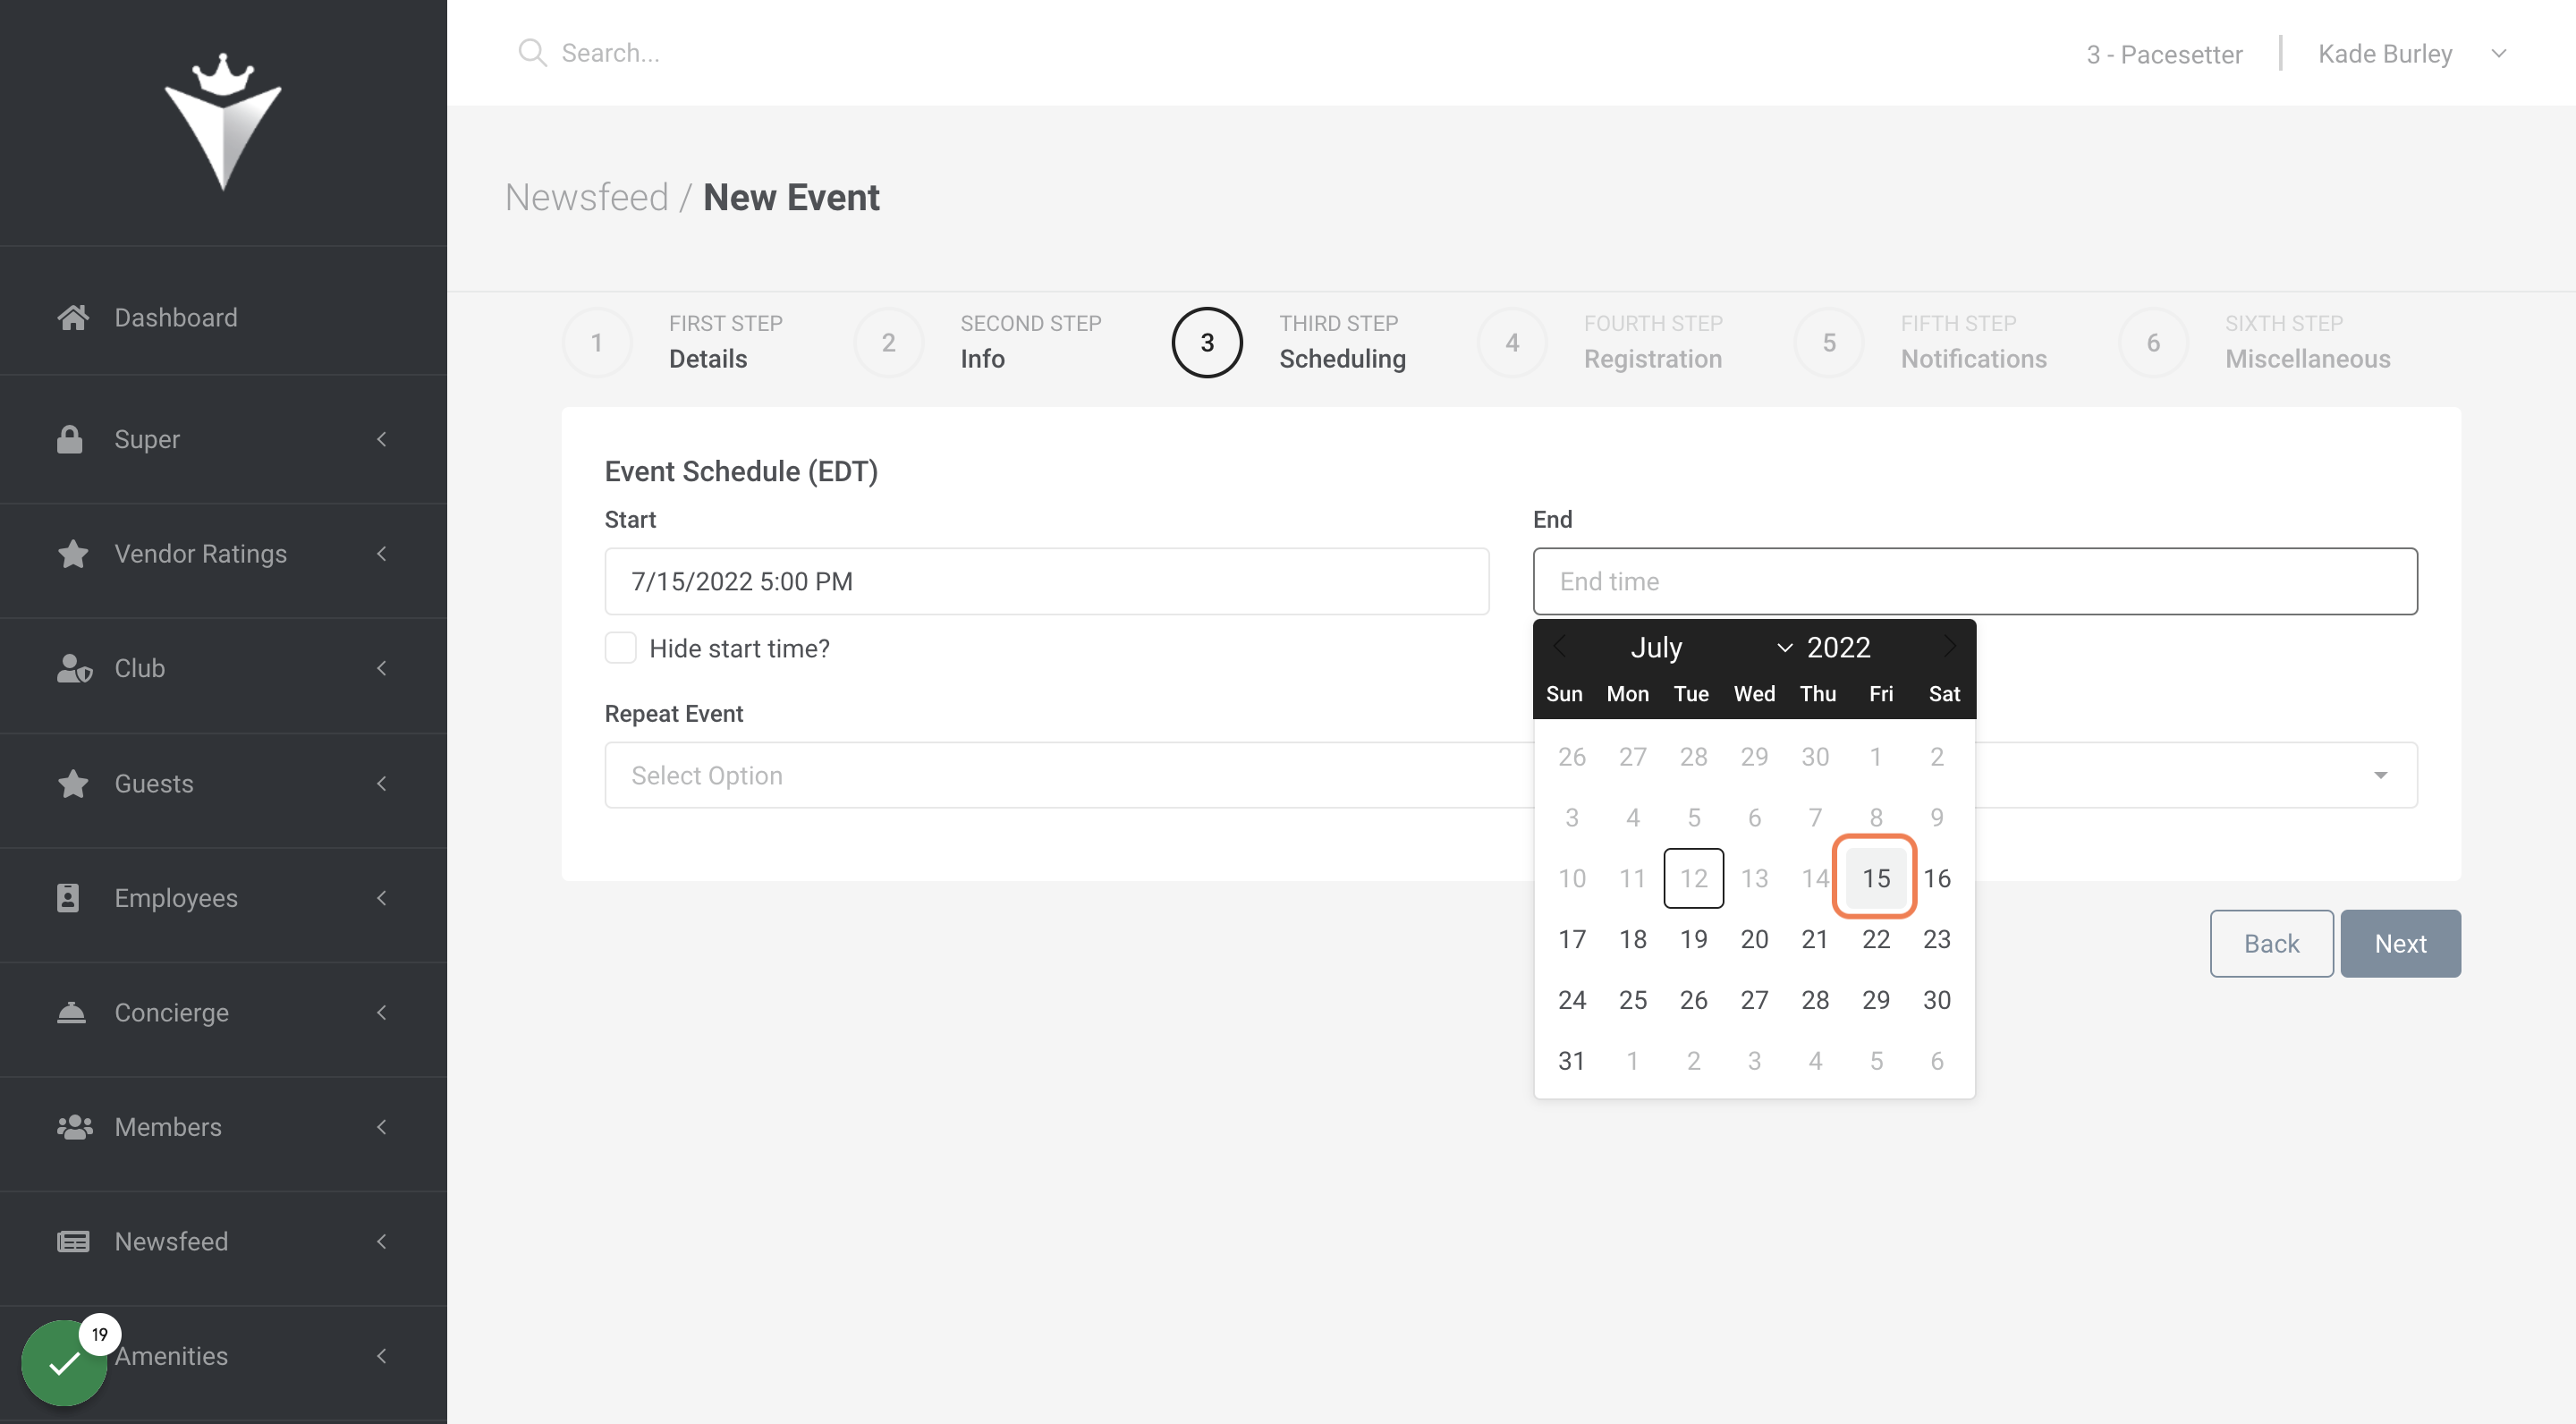Open the Newsfeed breadcrumb link
The height and width of the screenshot is (1424, 2576).
(586, 197)
